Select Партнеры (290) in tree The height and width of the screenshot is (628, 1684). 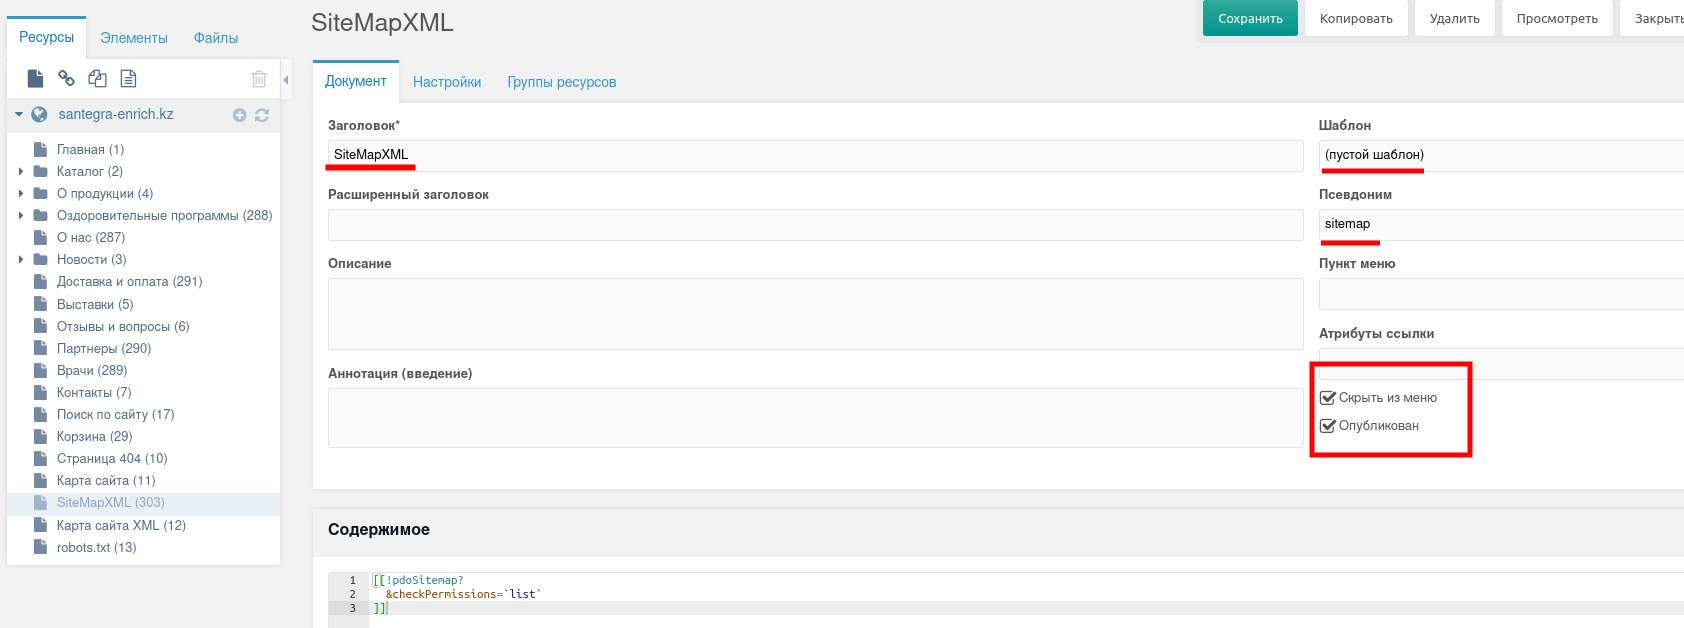[x=104, y=348]
